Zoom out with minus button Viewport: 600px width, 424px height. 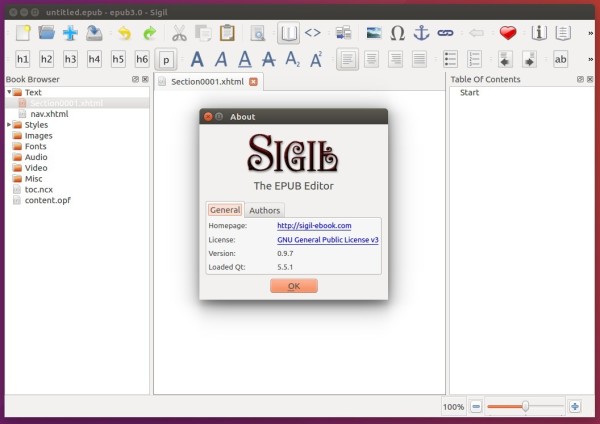pos(476,406)
